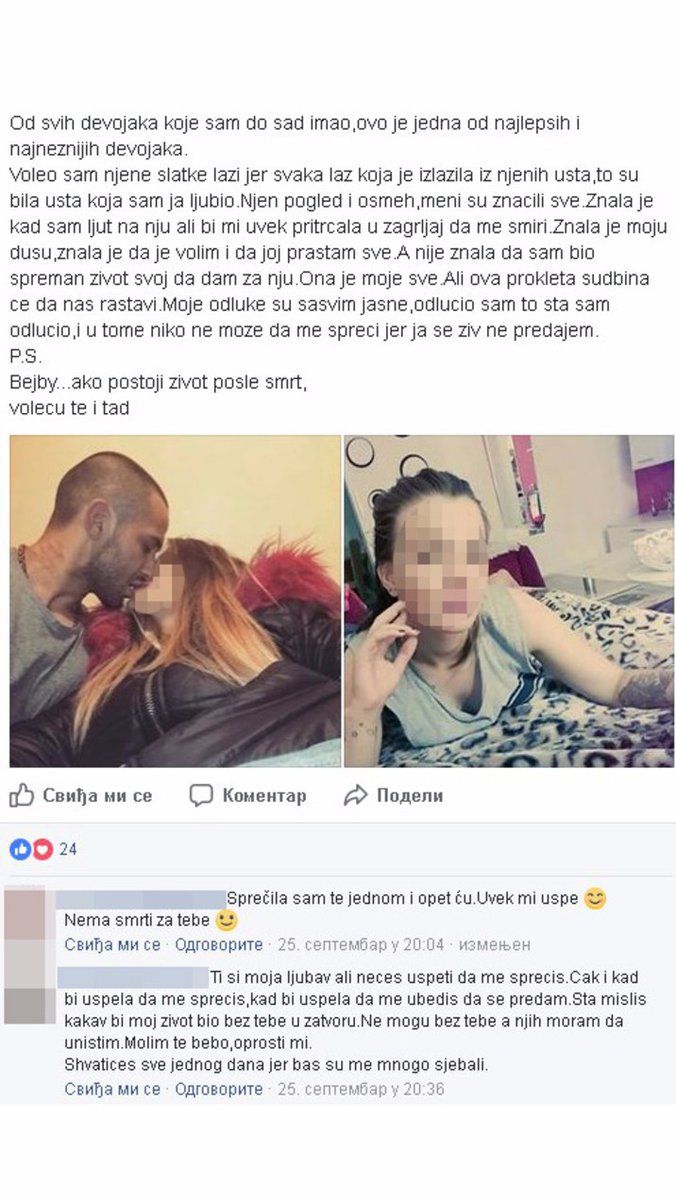Click the thumbs-up Свиђа ми се icon
The width and height of the screenshot is (676, 1200).
click(x=21, y=796)
